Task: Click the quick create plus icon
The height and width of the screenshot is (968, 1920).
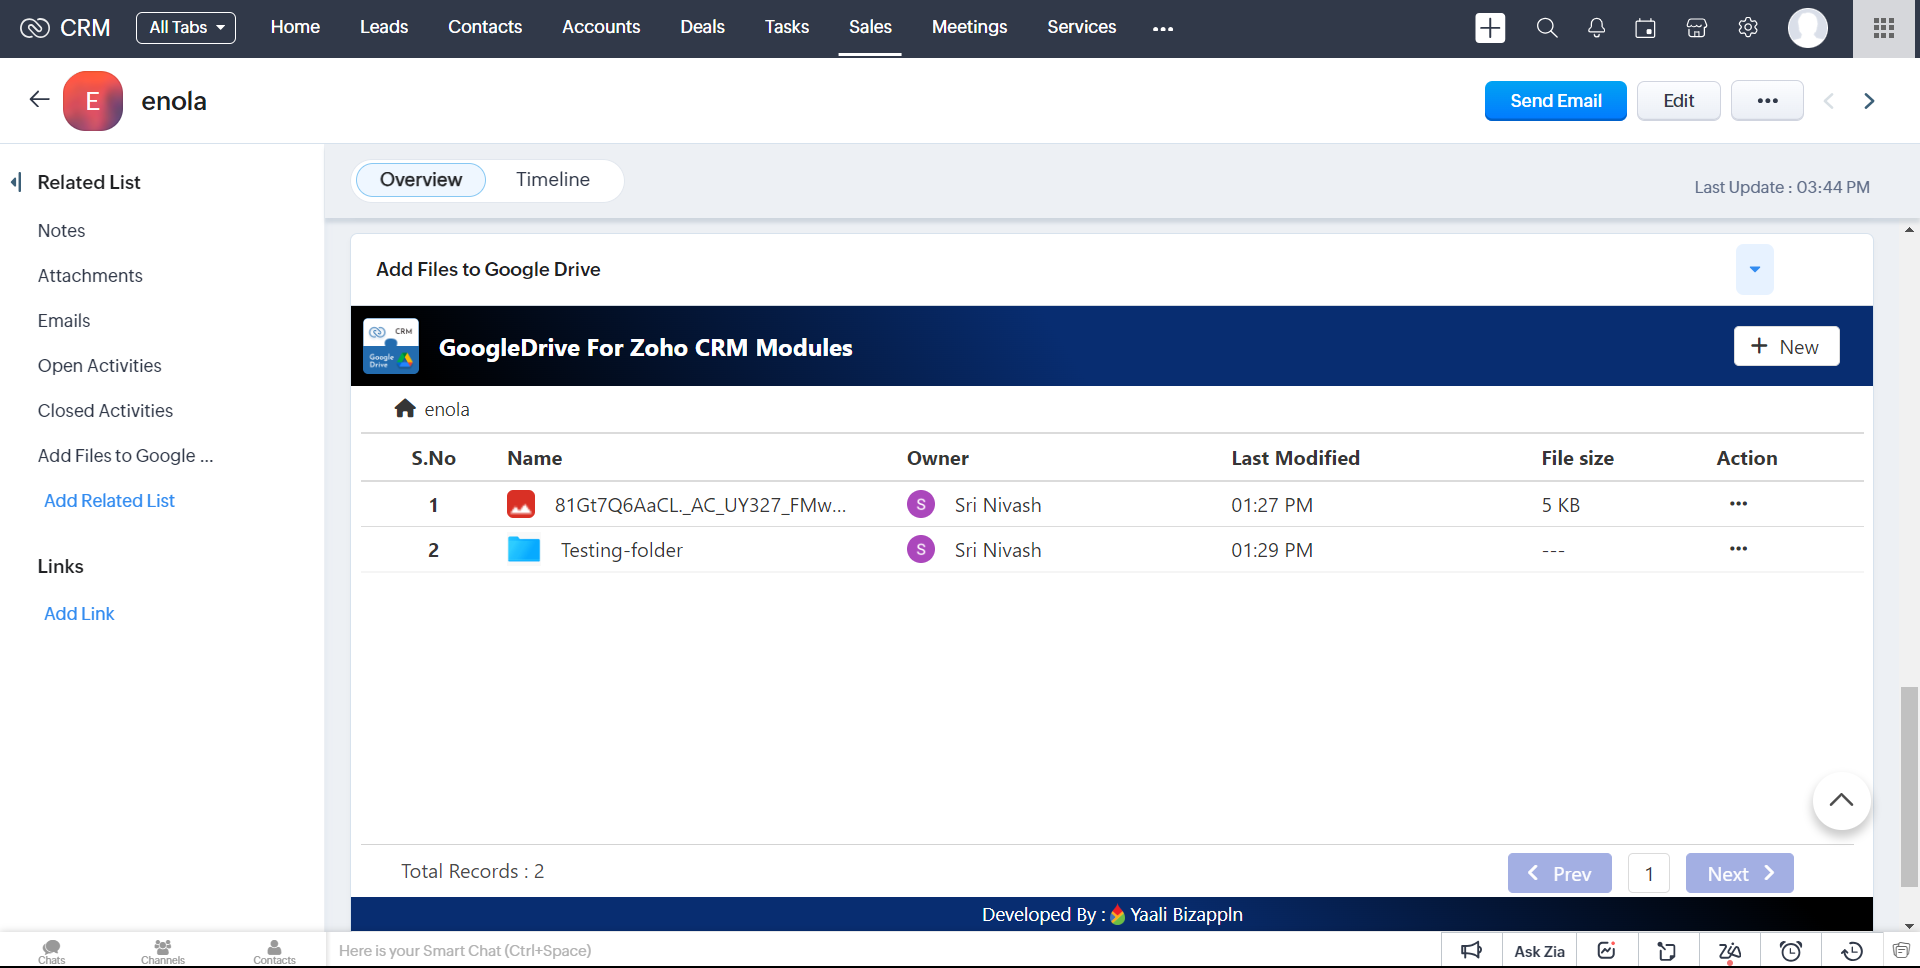Action: pyautogui.click(x=1490, y=28)
